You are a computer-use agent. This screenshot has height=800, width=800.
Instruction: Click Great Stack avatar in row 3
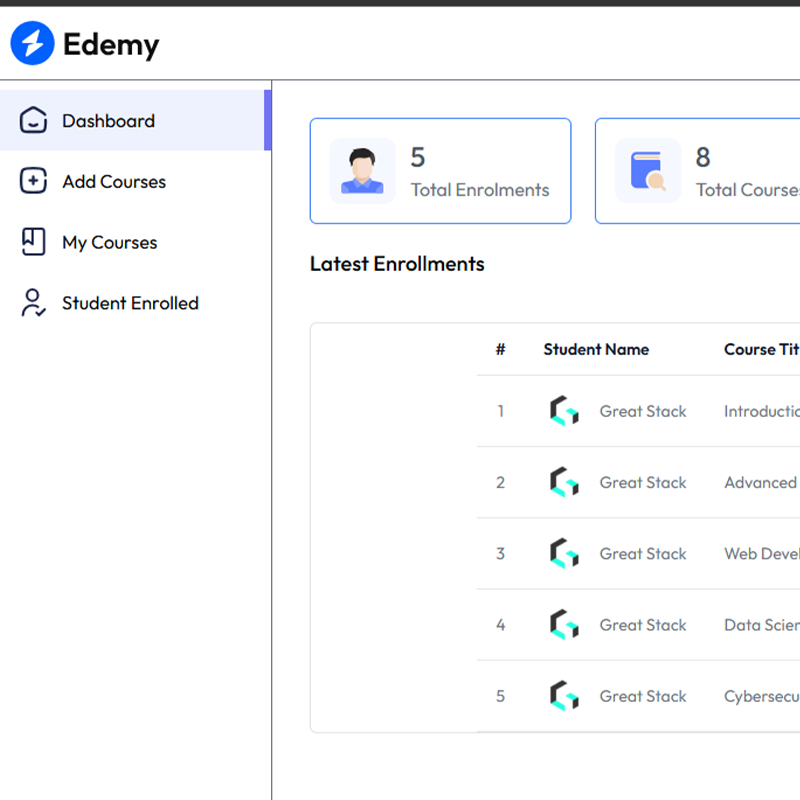[564, 554]
